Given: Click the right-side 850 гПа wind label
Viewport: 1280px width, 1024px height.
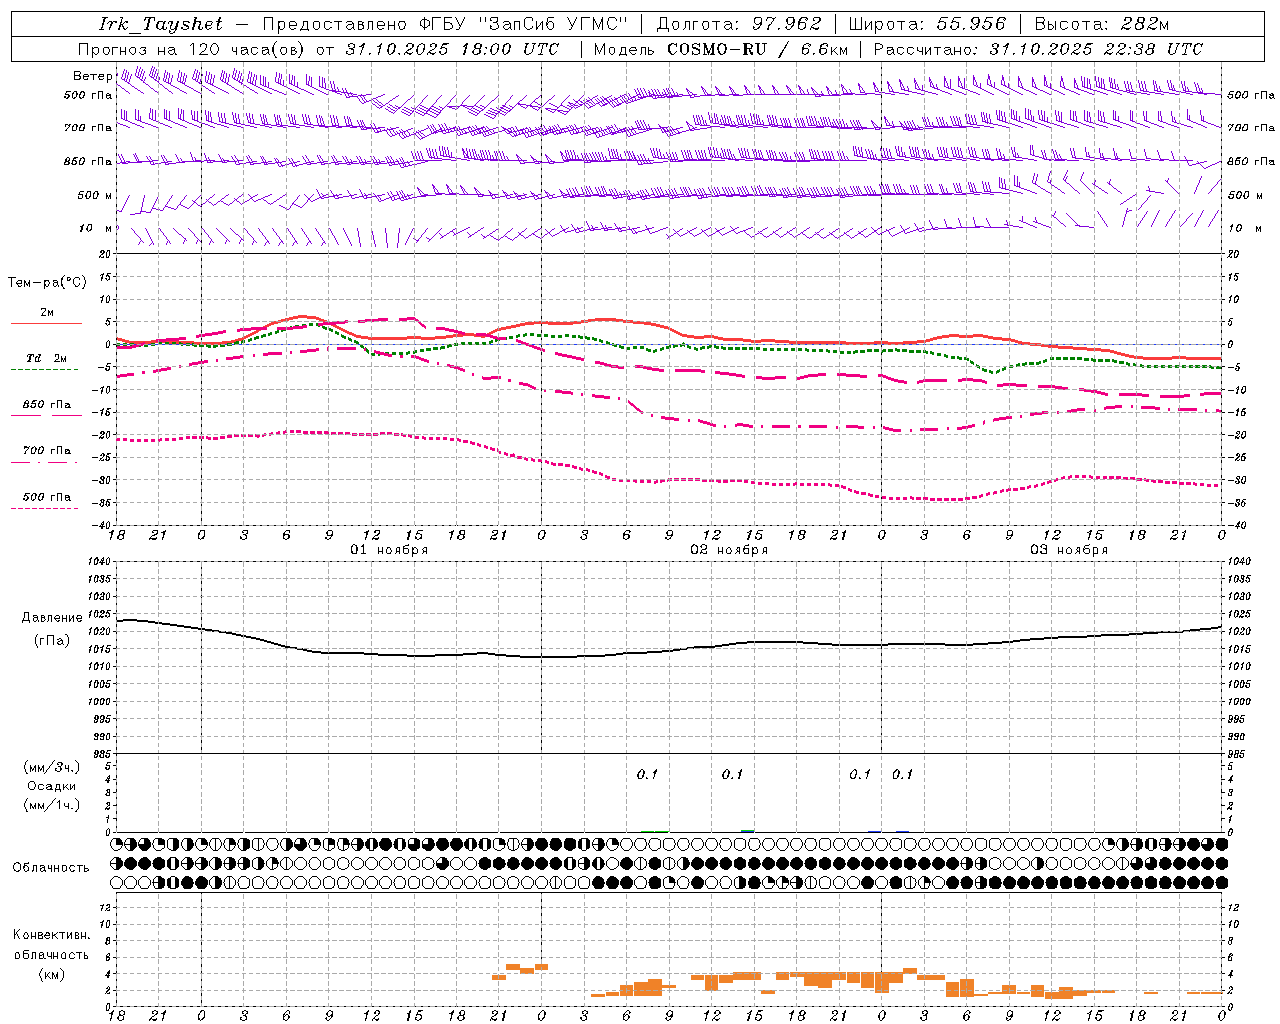Looking at the screenshot, I should coord(1251,161).
